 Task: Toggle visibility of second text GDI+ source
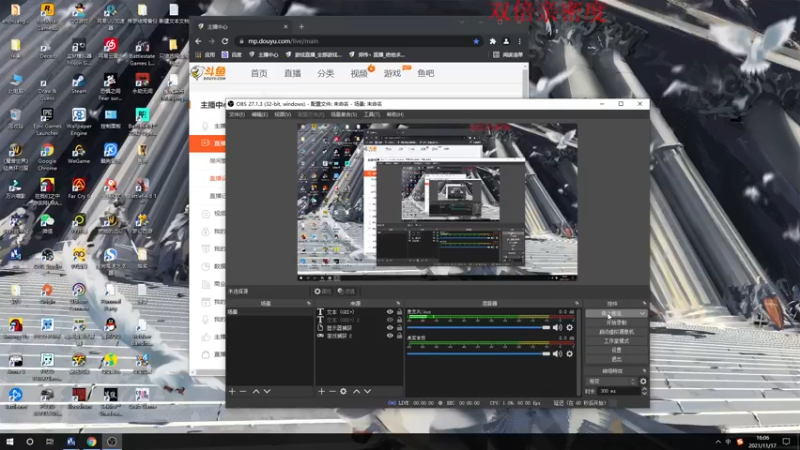tap(390, 320)
